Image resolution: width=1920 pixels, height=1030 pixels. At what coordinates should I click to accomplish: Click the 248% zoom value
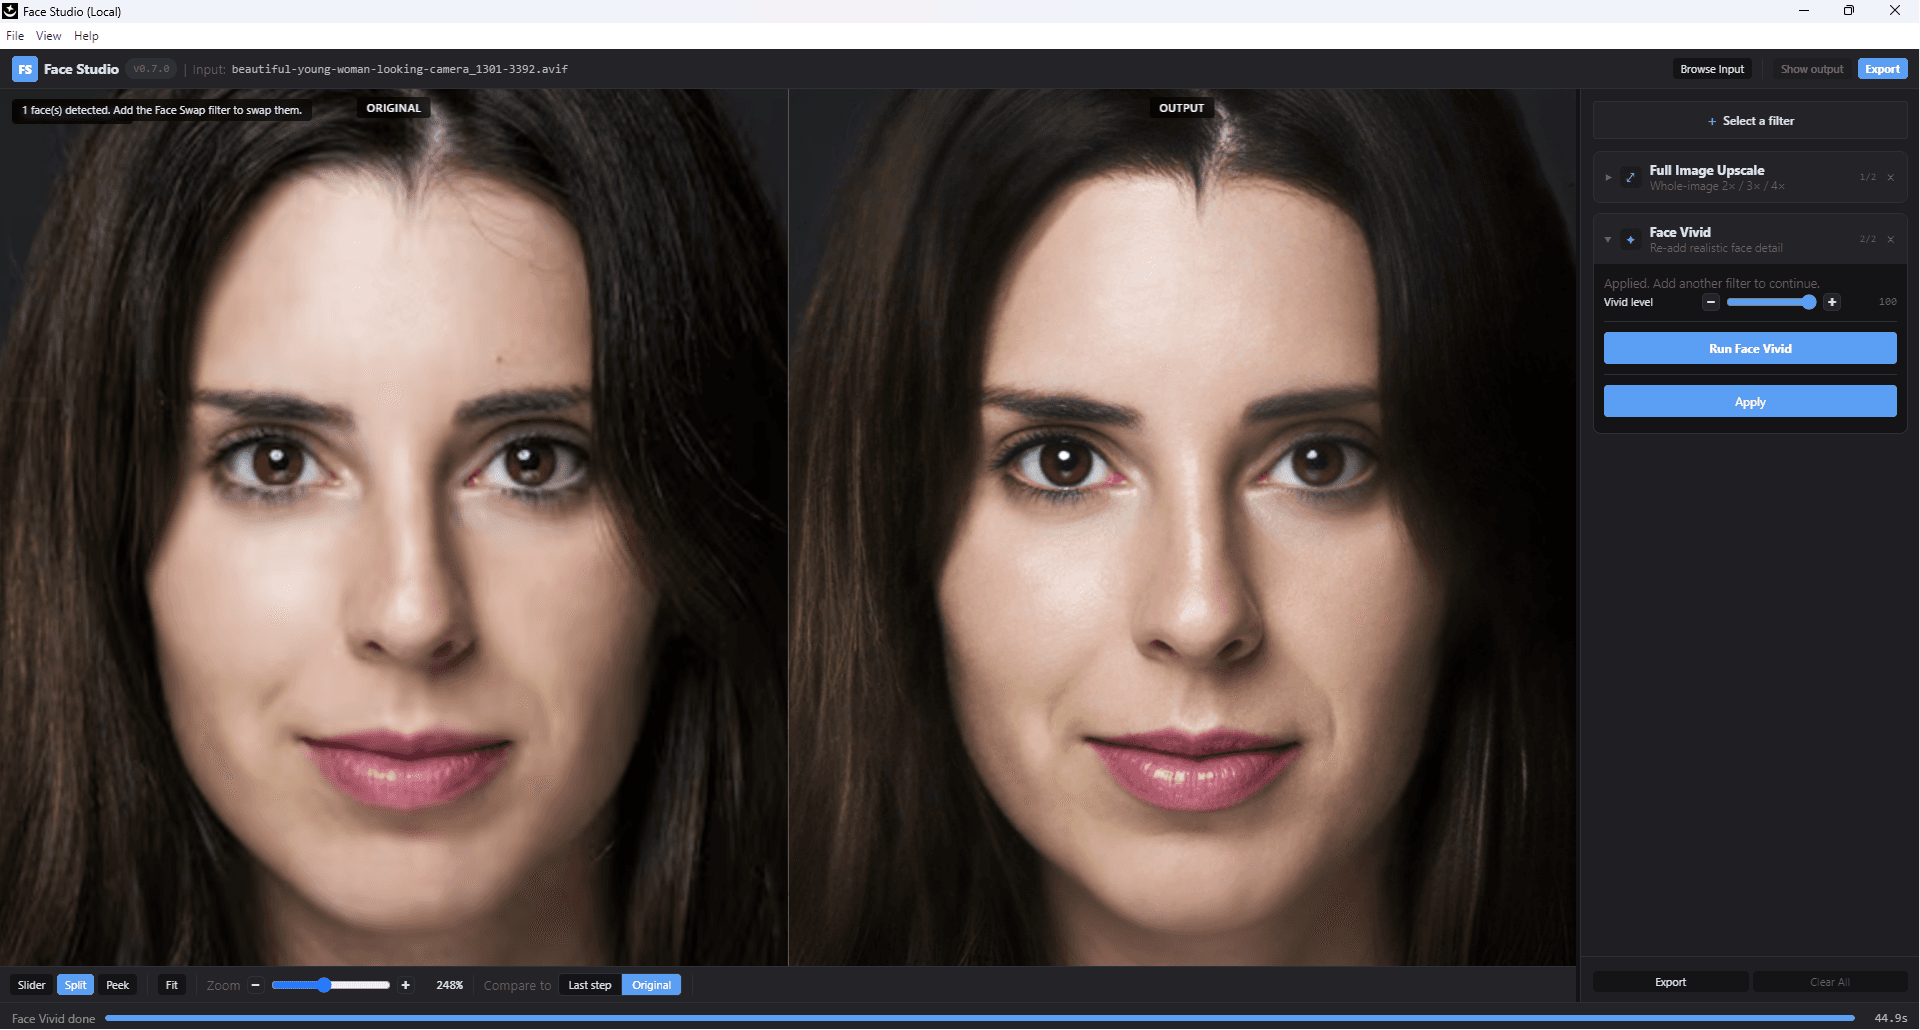pos(449,985)
